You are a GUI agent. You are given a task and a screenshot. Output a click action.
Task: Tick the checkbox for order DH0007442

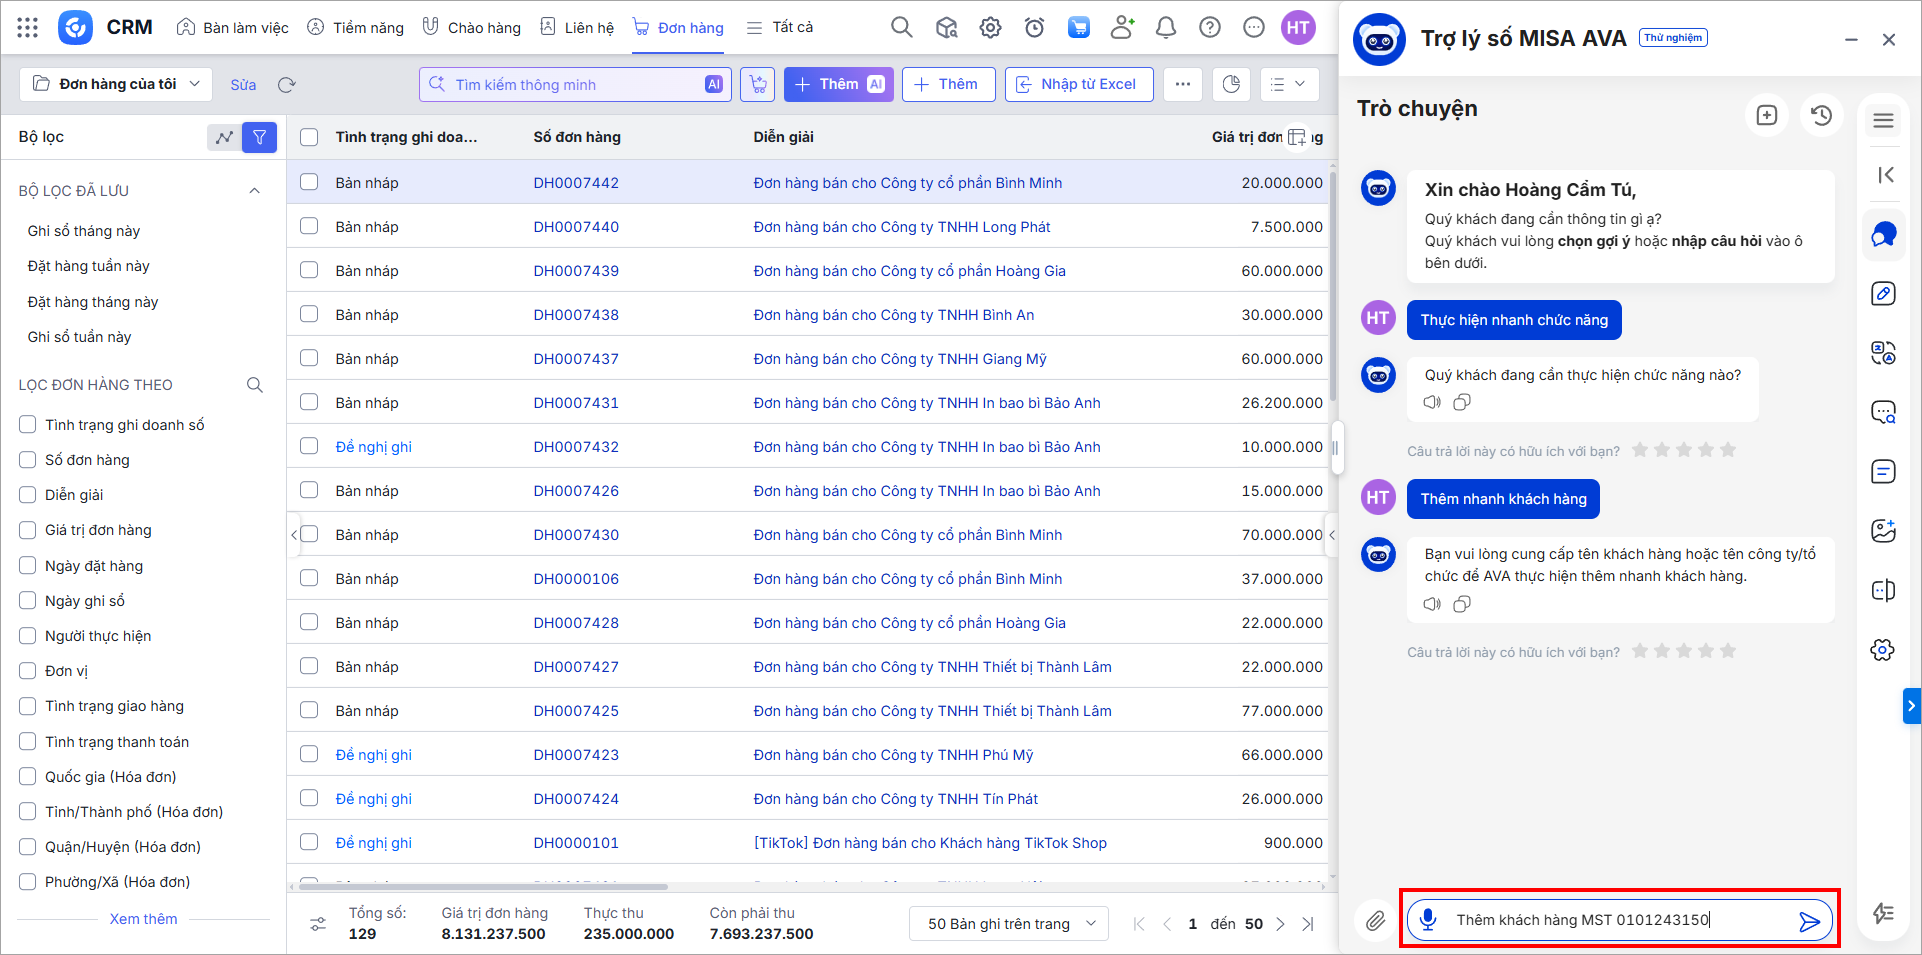[309, 182]
